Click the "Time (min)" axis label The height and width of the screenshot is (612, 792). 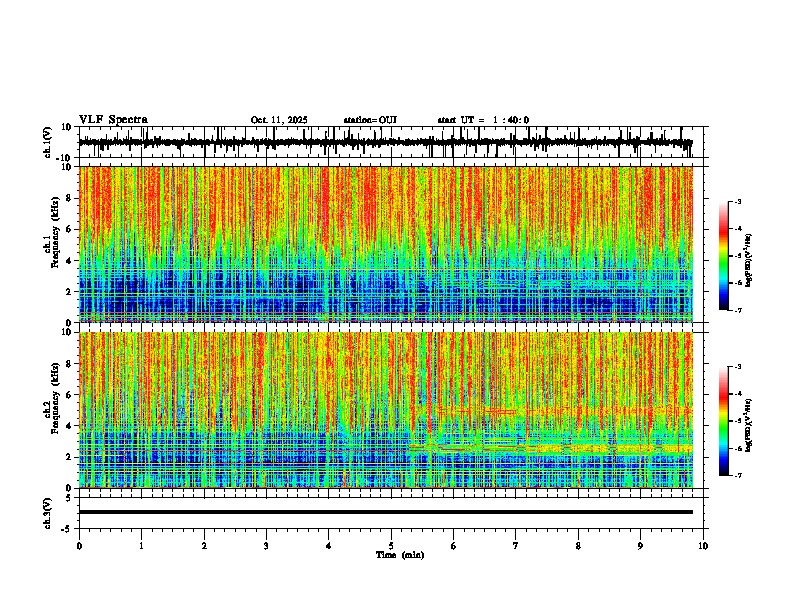(400, 555)
